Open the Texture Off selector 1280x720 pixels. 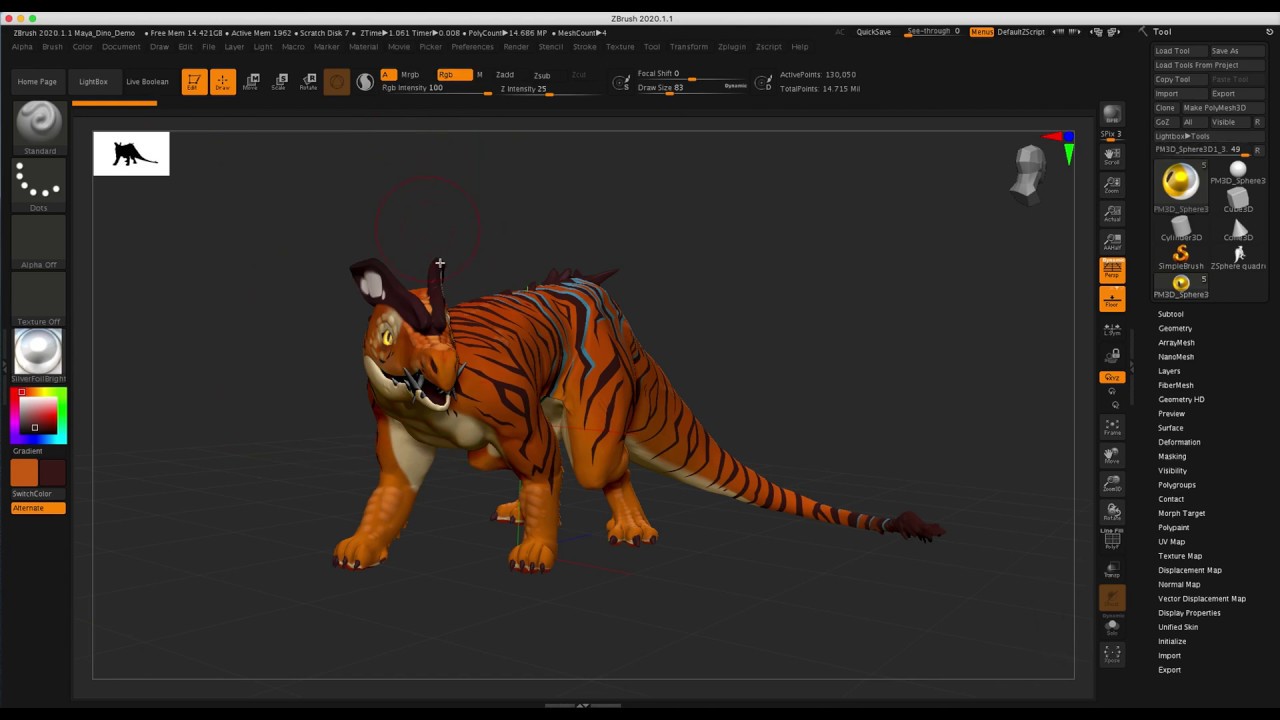(39, 299)
